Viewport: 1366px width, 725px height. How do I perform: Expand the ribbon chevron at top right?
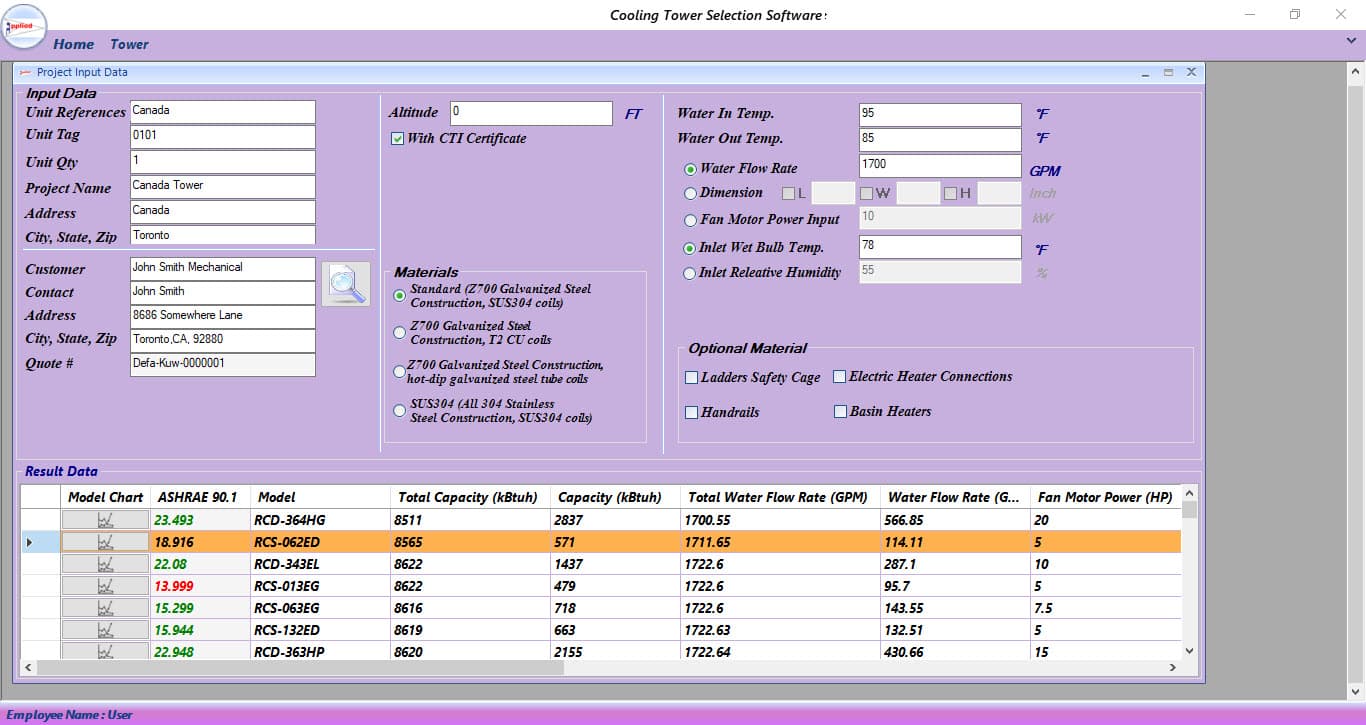click(x=1353, y=41)
